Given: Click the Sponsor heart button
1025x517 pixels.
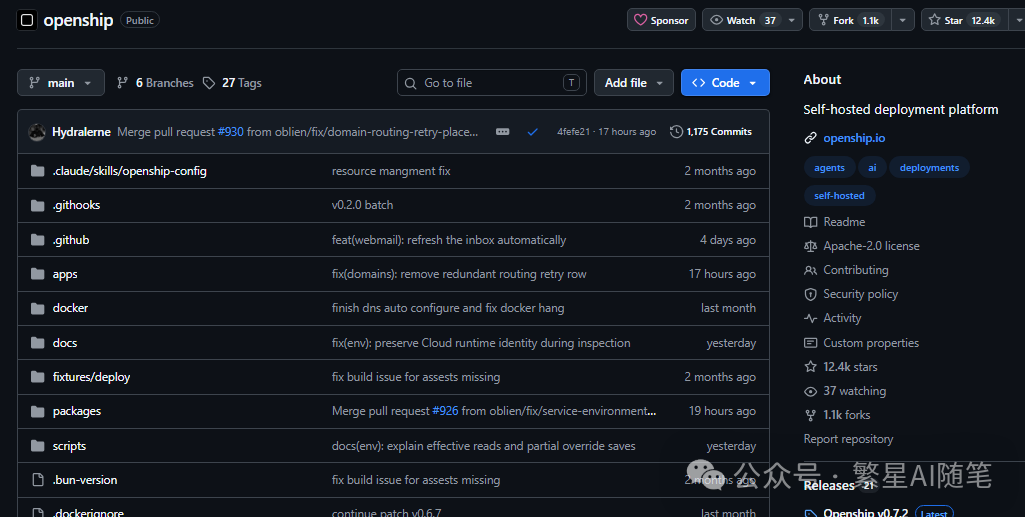Looking at the screenshot, I should coord(661,20).
